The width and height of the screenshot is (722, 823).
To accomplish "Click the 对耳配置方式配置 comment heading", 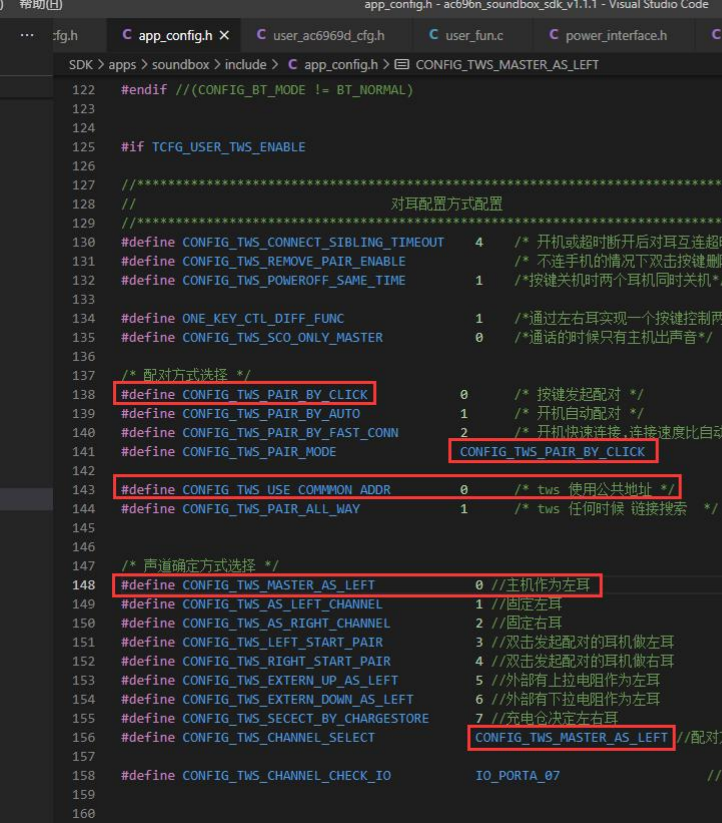I will (447, 204).
